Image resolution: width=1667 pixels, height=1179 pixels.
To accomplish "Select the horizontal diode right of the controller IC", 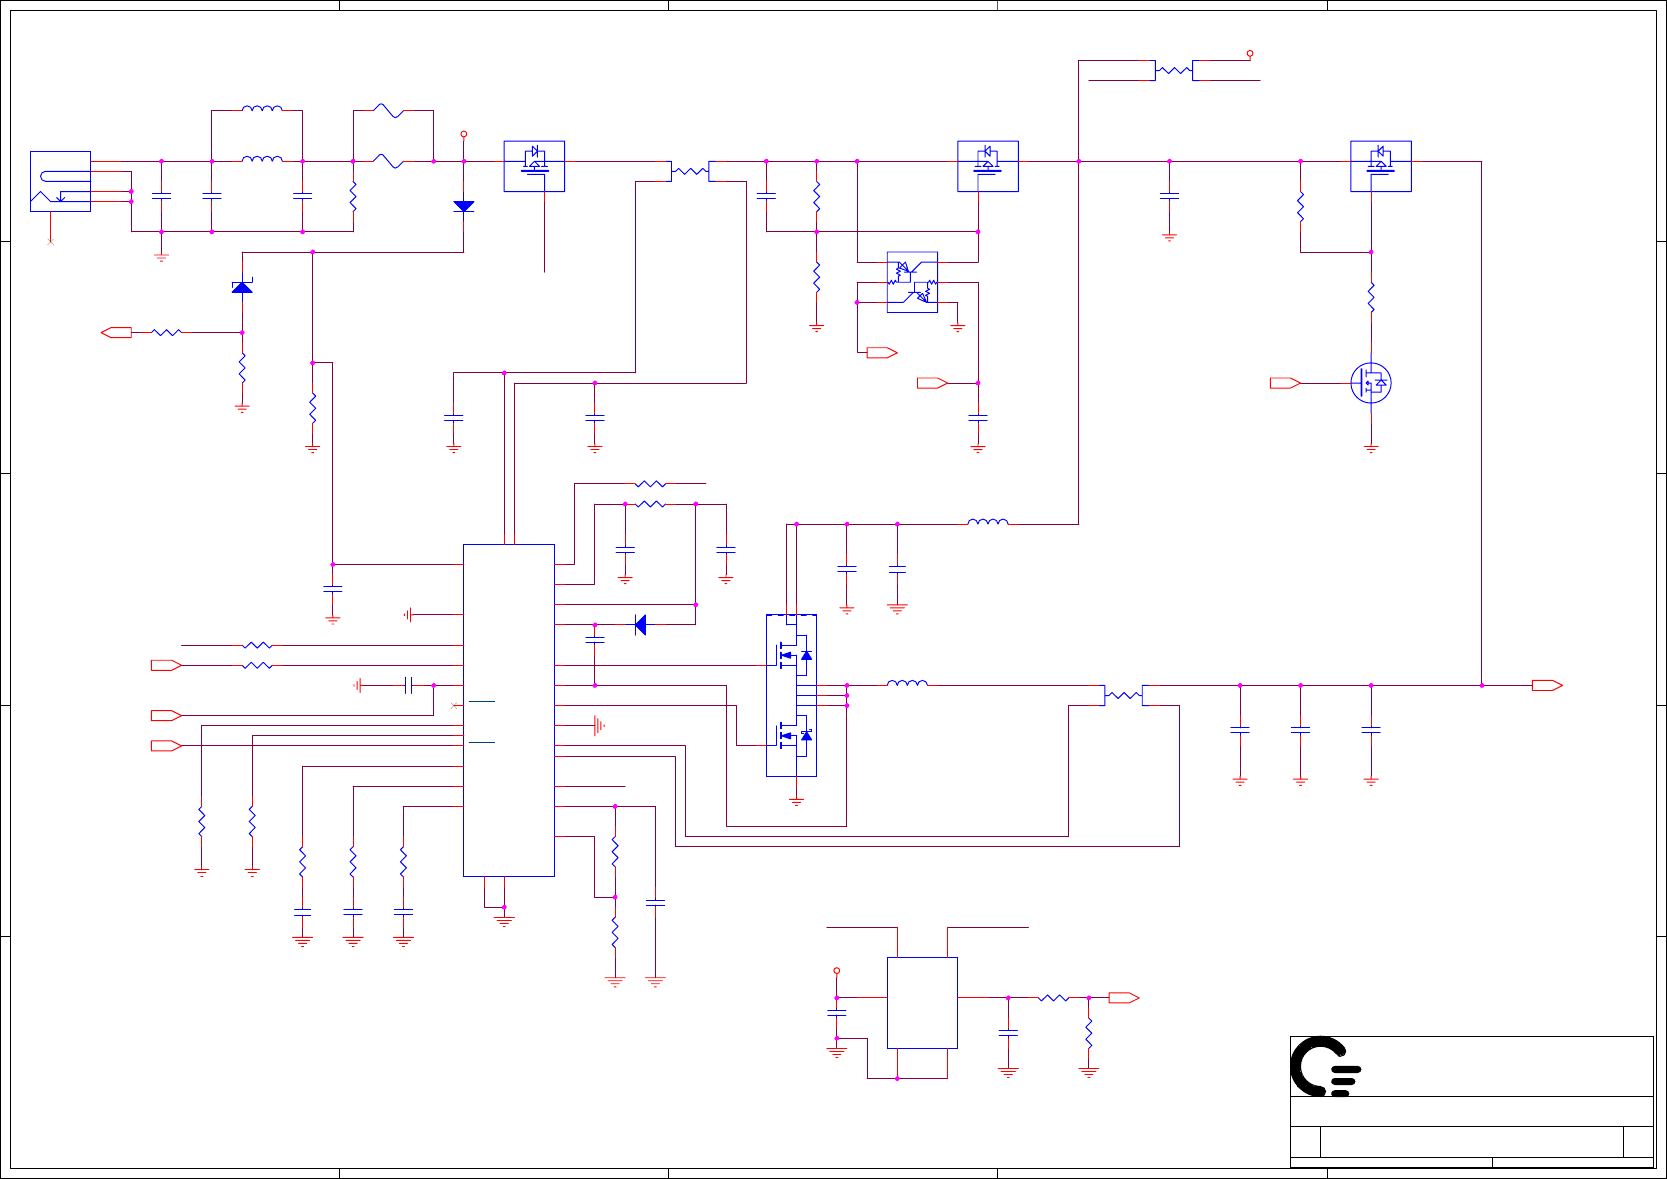I will tap(640, 625).
